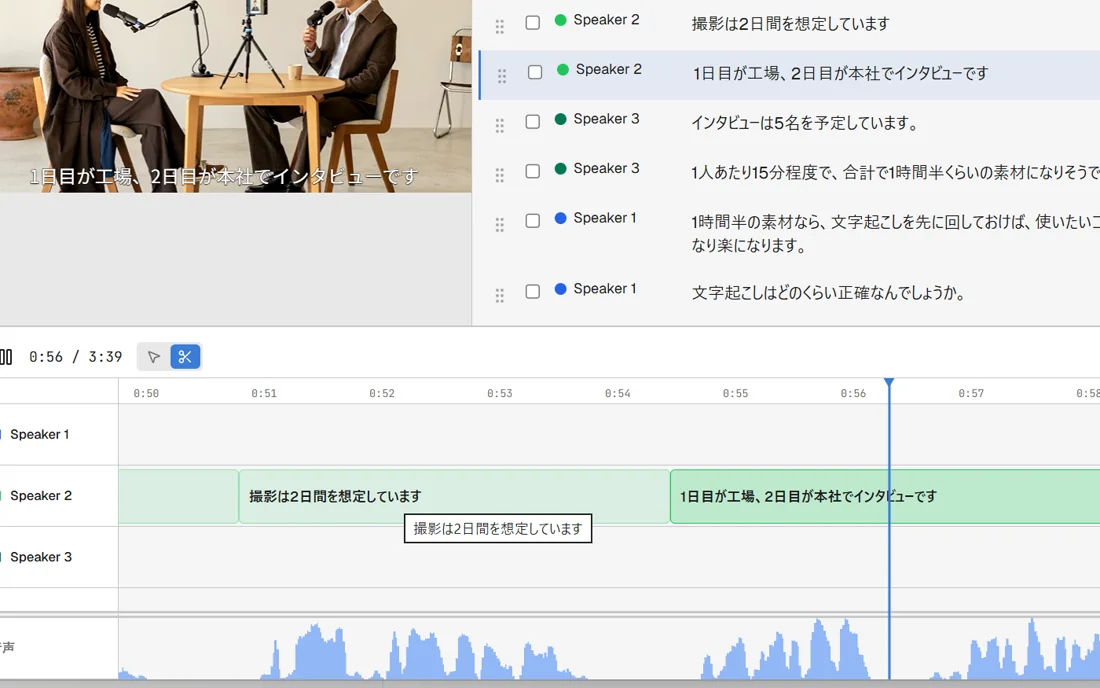Click the blue playhead marker on ruler

[889, 382]
